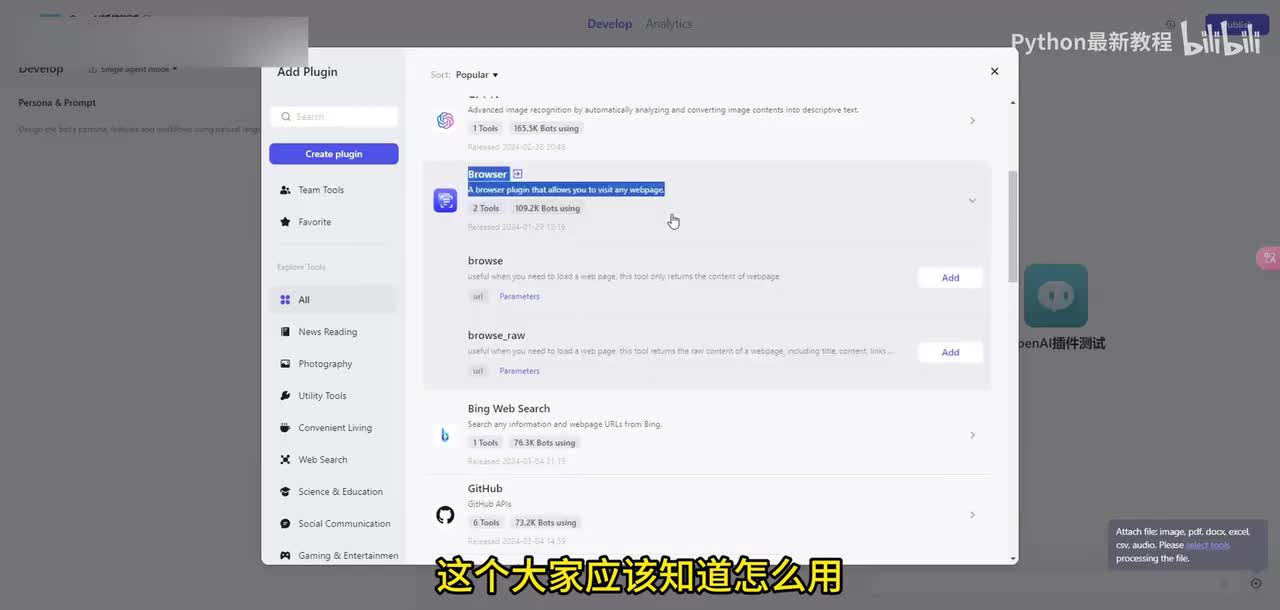Select the News Reading category

tap(334, 332)
